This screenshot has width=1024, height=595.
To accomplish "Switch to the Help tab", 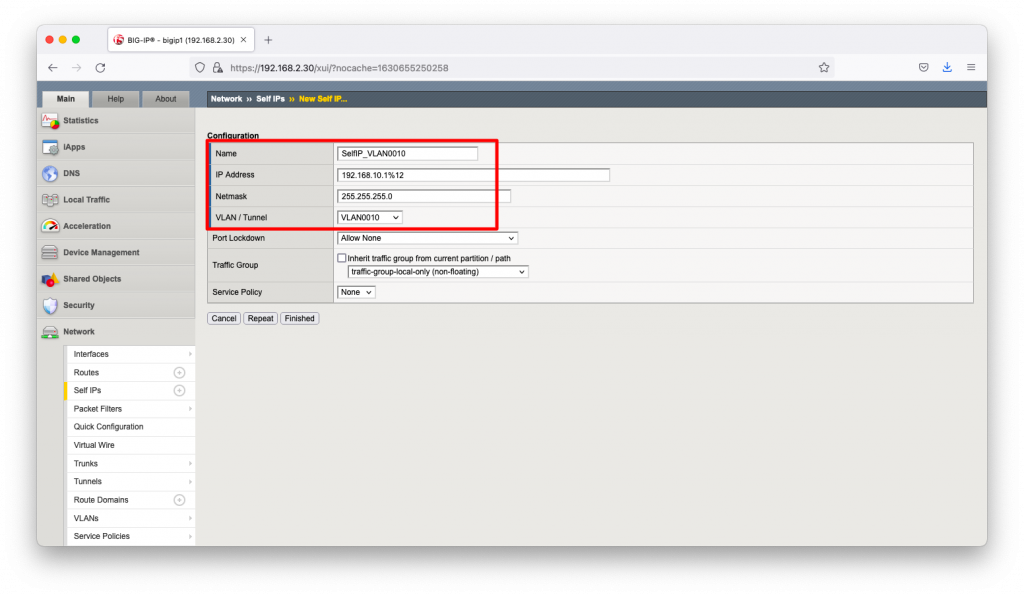I will 115,99.
